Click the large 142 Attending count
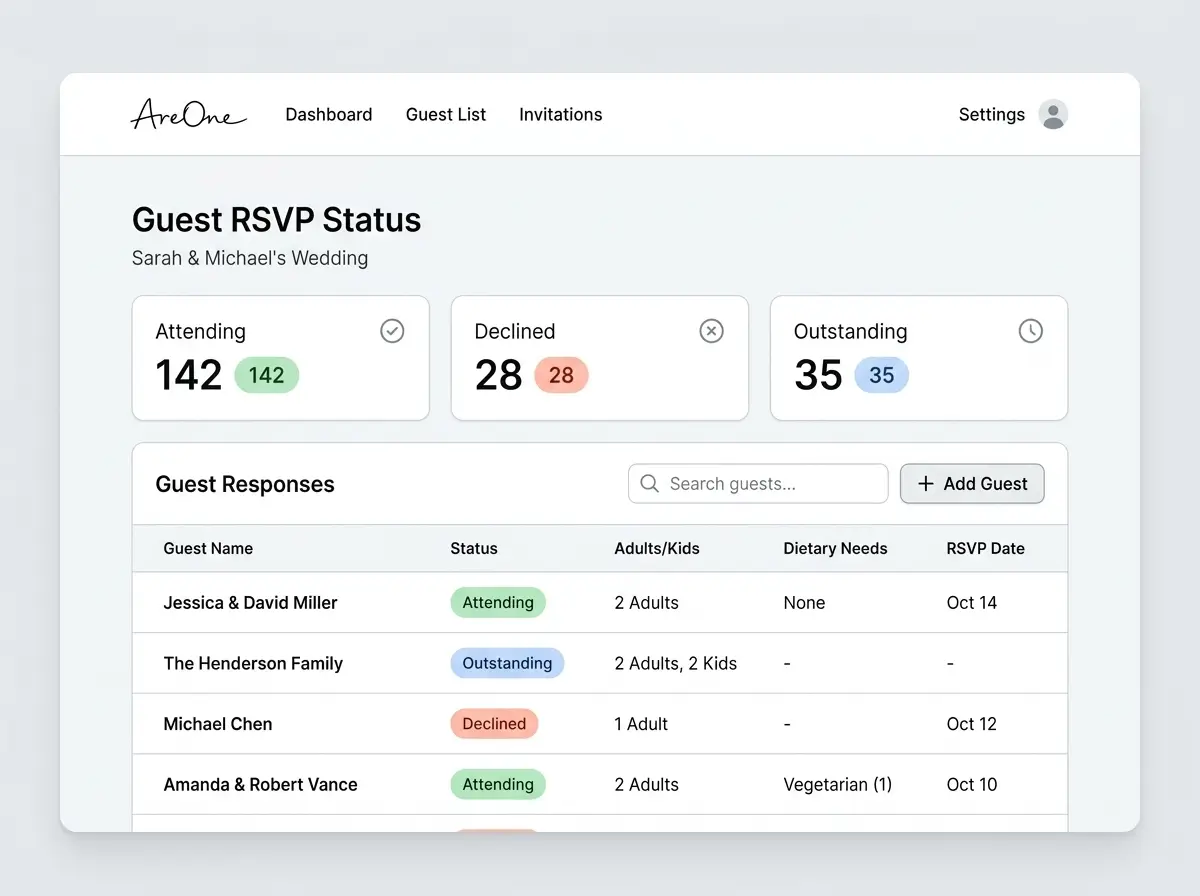The height and width of the screenshot is (896, 1200). tap(189, 376)
